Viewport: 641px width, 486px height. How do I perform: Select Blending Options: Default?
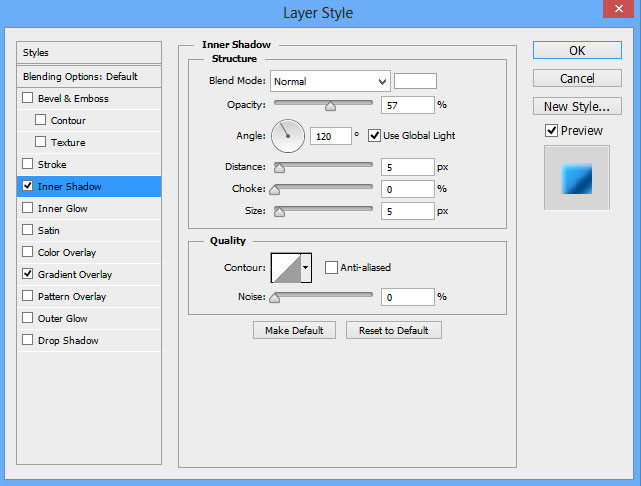point(80,77)
